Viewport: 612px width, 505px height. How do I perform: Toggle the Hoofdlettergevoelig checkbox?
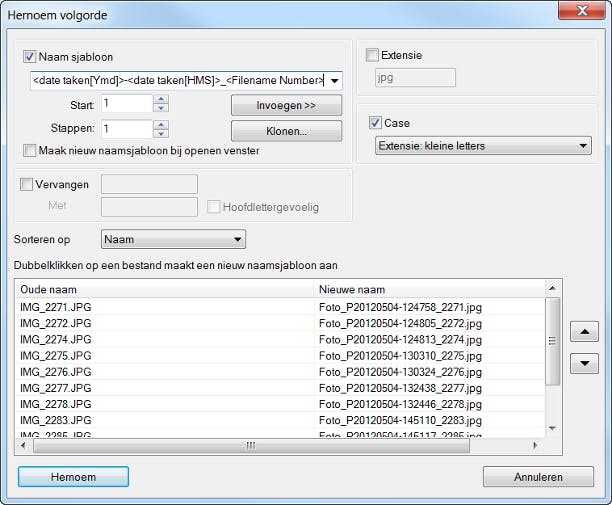pyautogui.click(x=213, y=207)
